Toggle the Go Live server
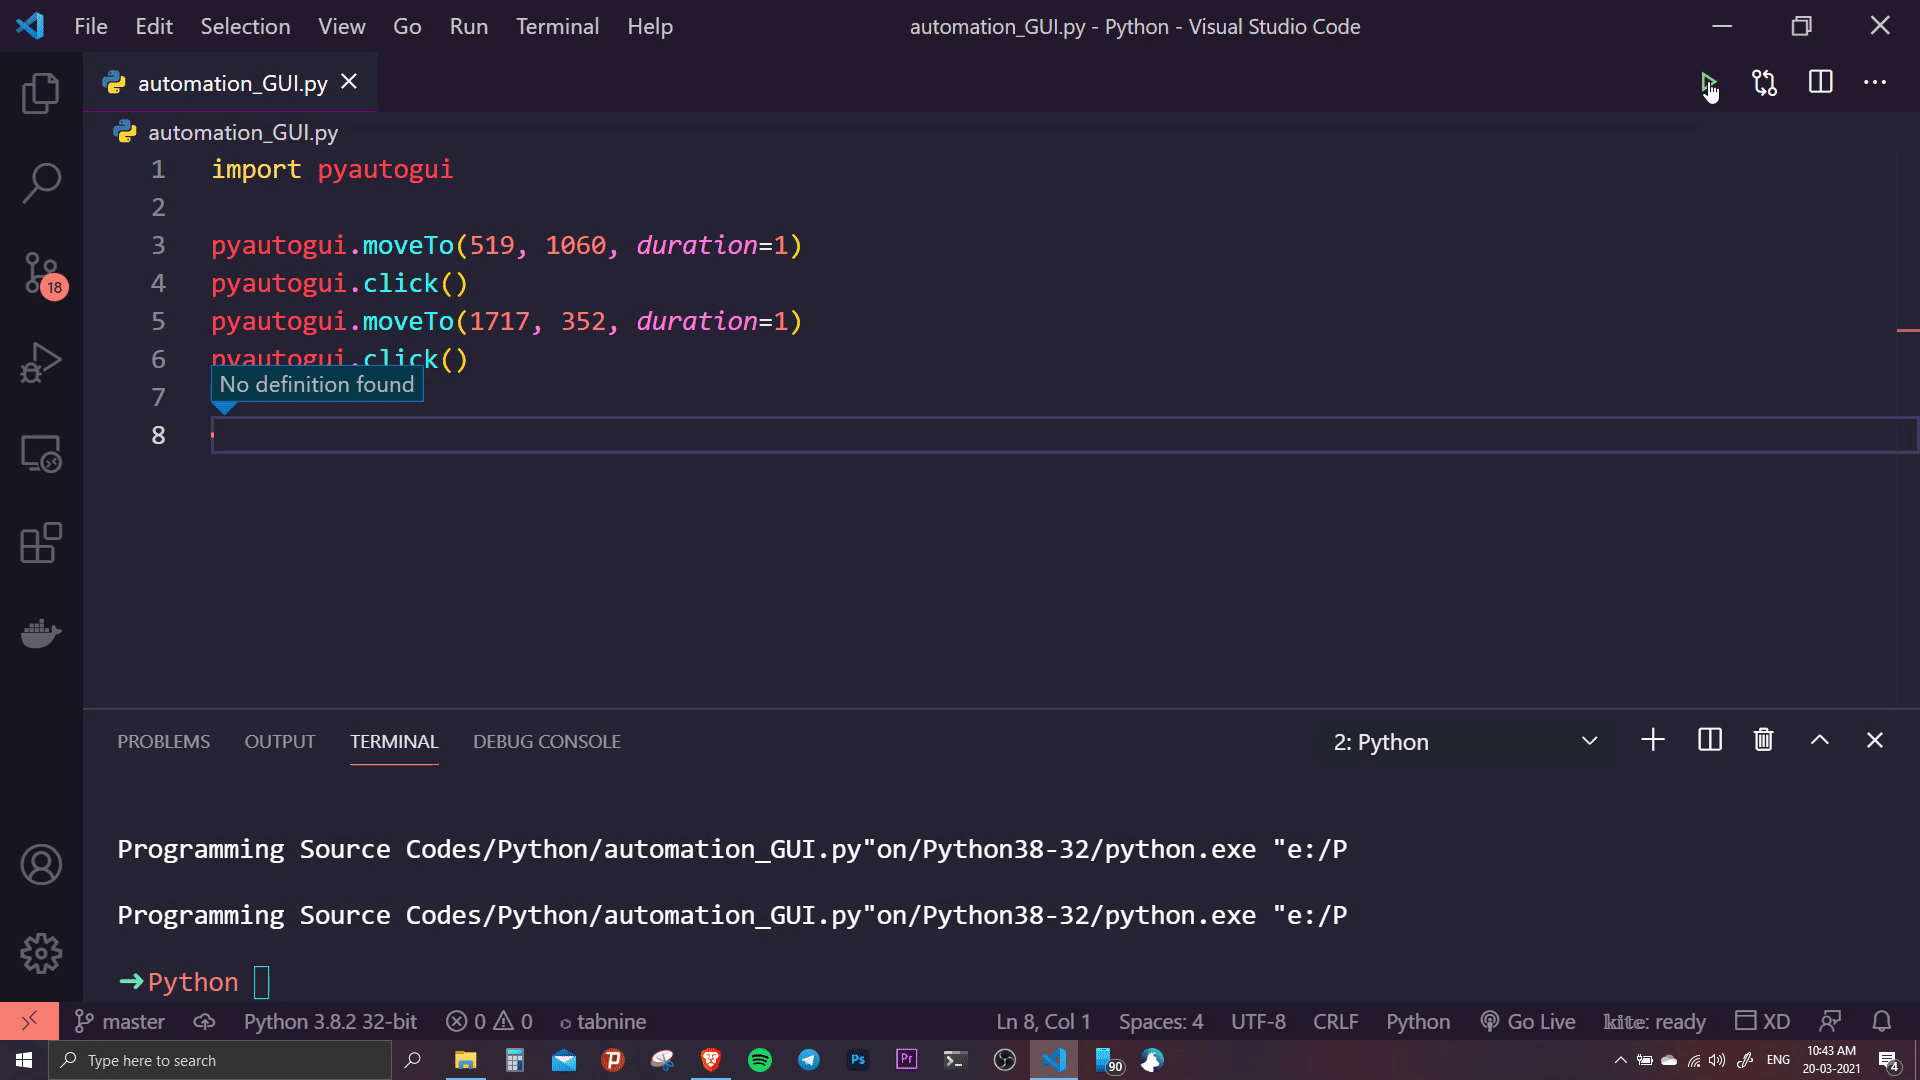The image size is (1920, 1080). point(1528,1021)
